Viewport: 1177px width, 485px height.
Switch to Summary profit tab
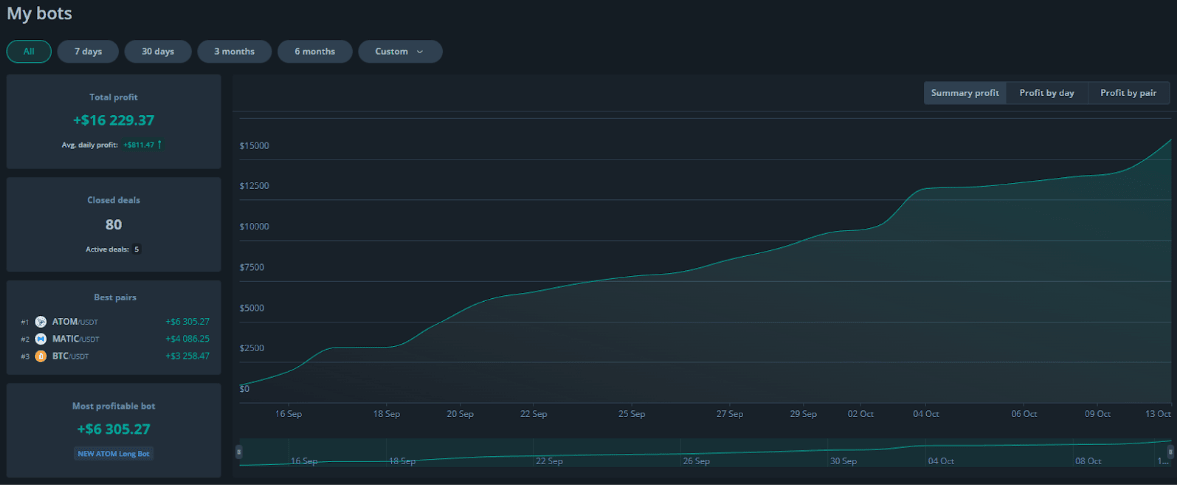(x=965, y=93)
